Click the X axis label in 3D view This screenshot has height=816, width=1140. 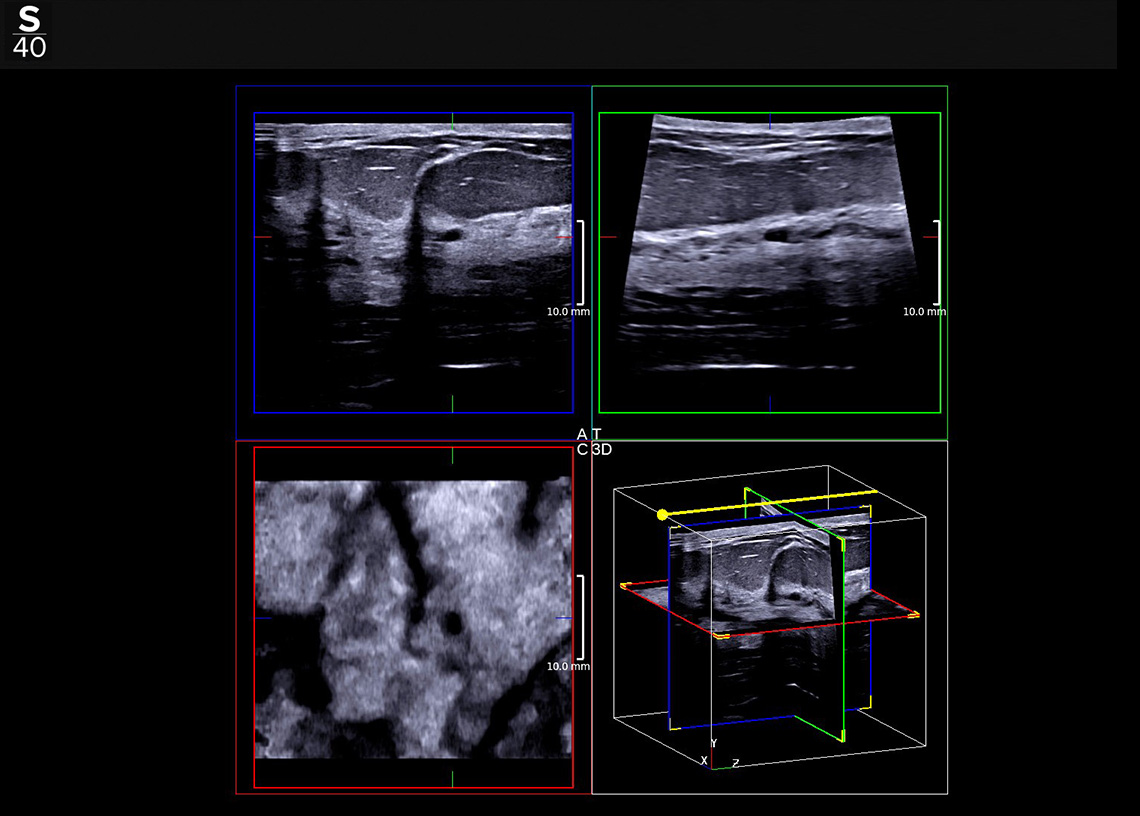[x=704, y=761]
